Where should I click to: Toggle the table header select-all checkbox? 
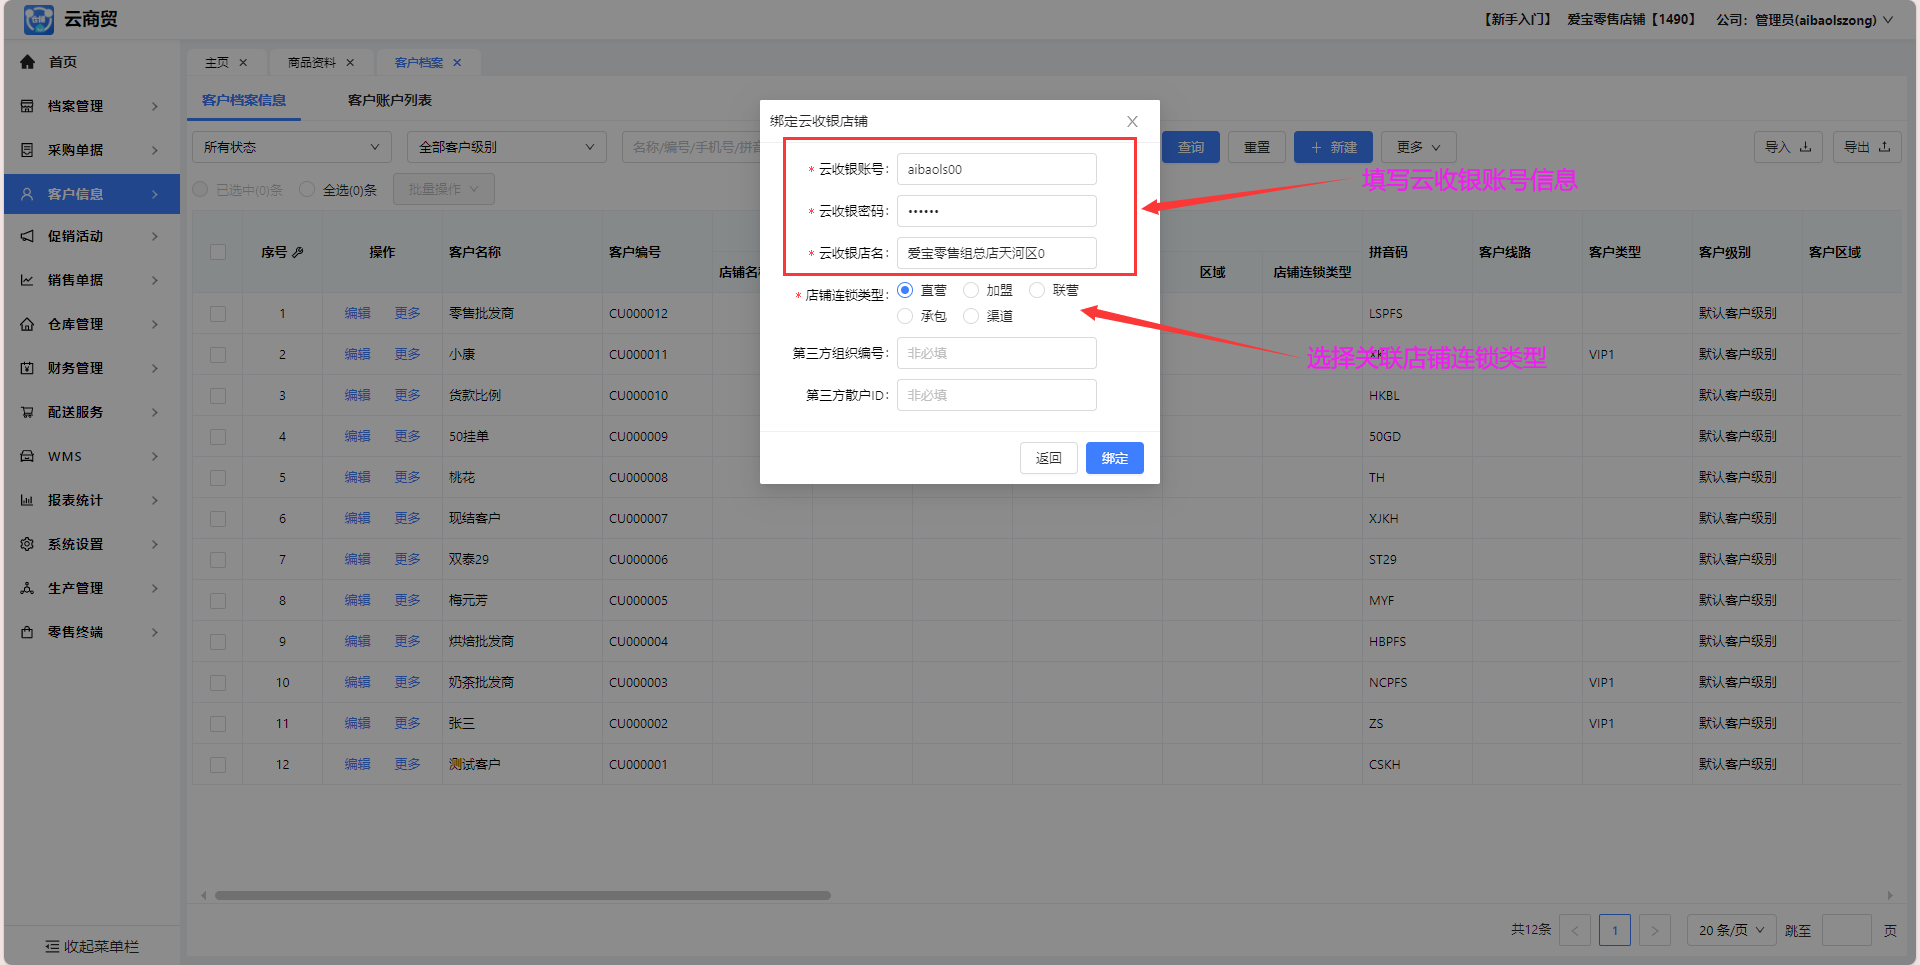click(218, 252)
